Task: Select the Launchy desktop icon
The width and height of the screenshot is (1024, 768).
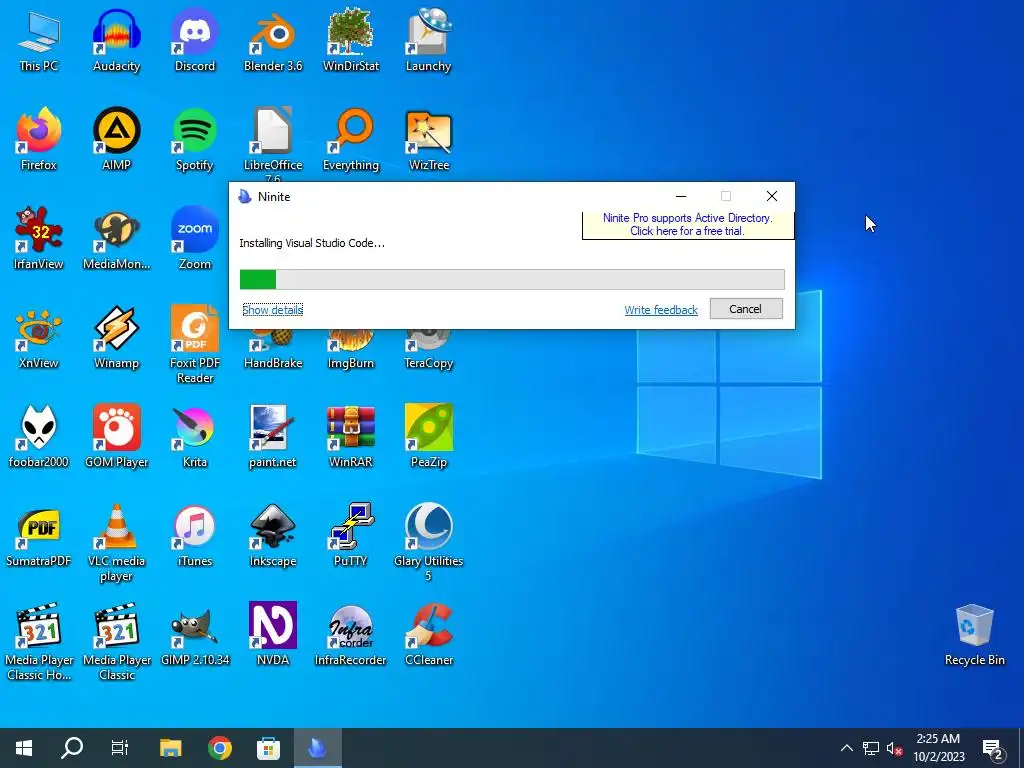Action: [428, 39]
